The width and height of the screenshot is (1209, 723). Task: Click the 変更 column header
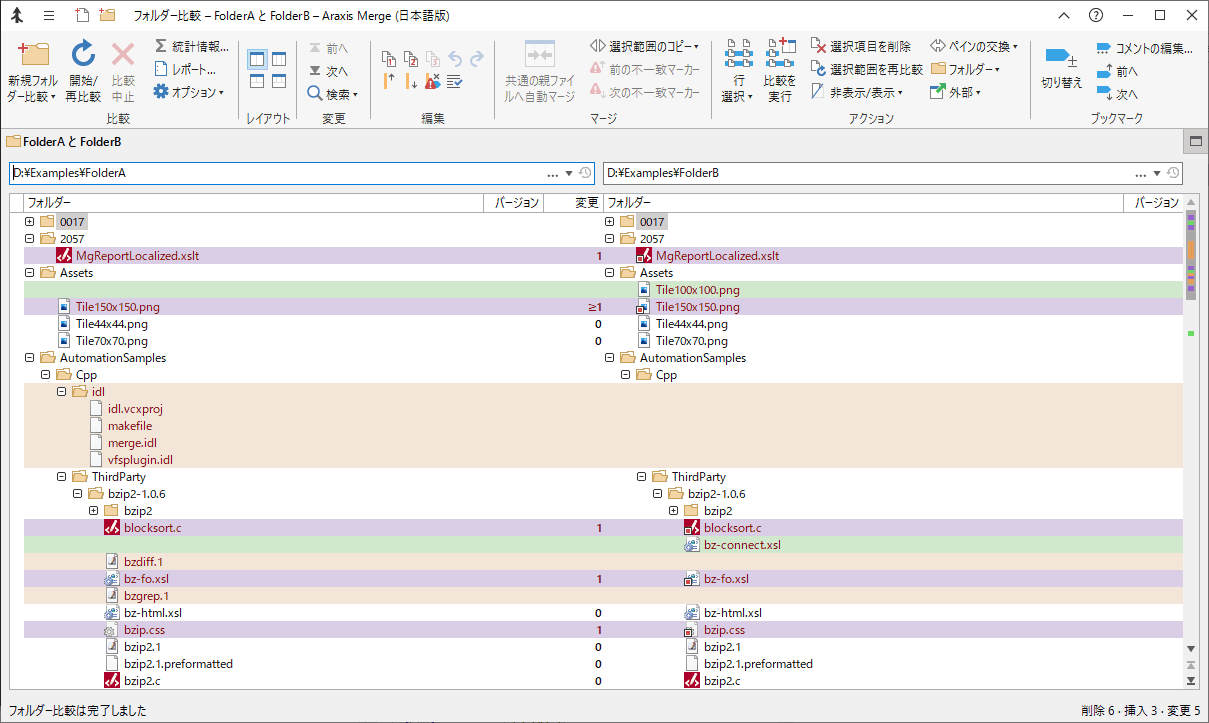click(x=573, y=203)
